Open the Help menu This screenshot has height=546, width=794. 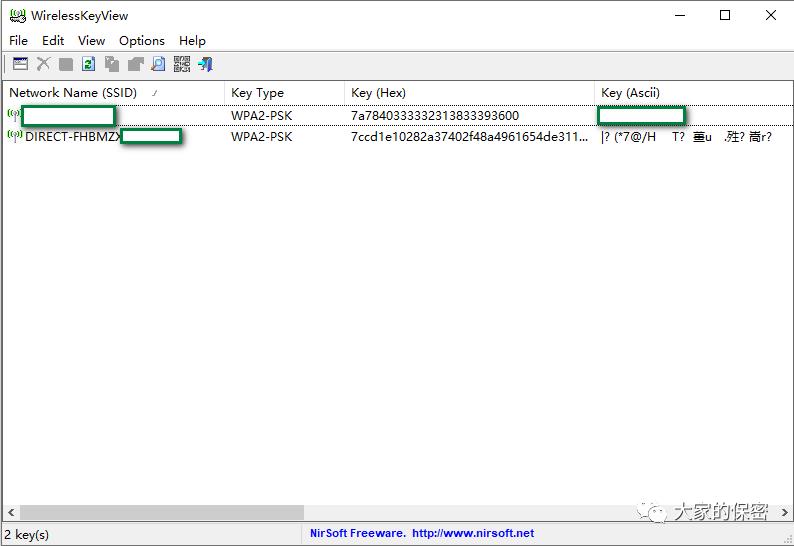[x=192, y=40]
